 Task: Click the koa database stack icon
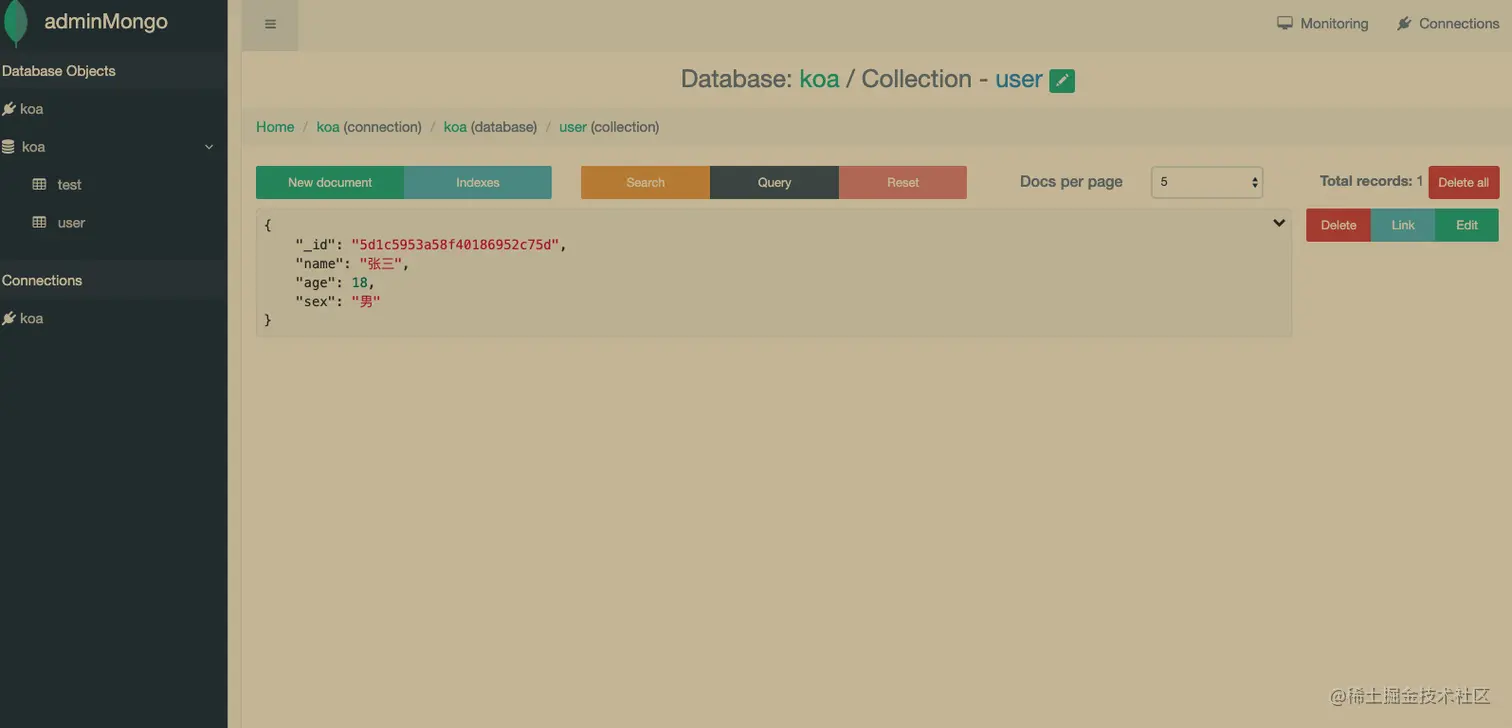coord(9,147)
